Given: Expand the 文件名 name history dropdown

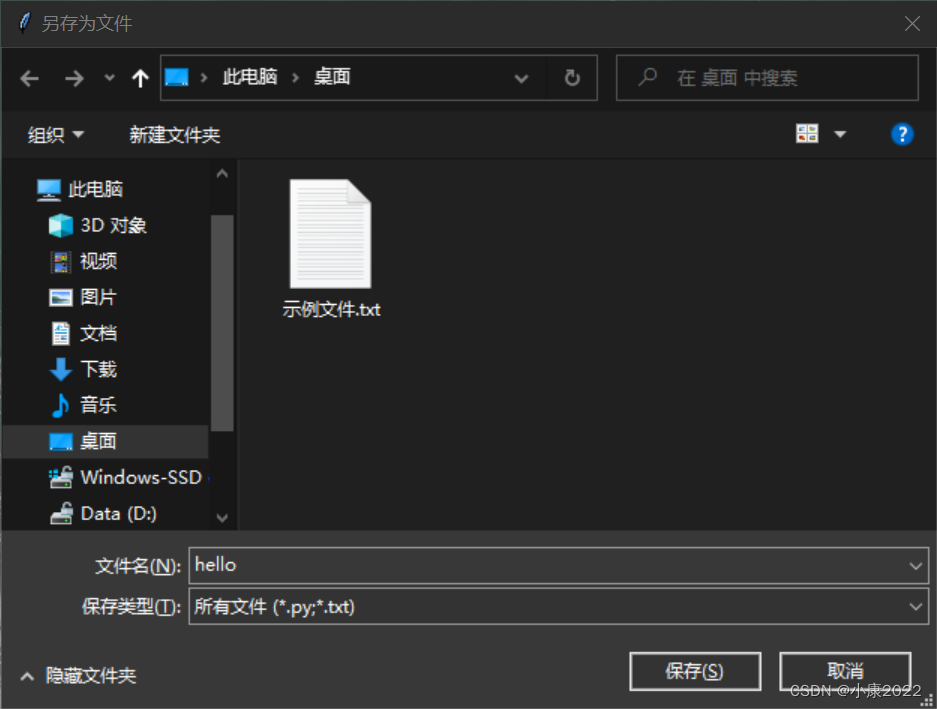Looking at the screenshot, I should pyautogui.click(x=915, y=565).
